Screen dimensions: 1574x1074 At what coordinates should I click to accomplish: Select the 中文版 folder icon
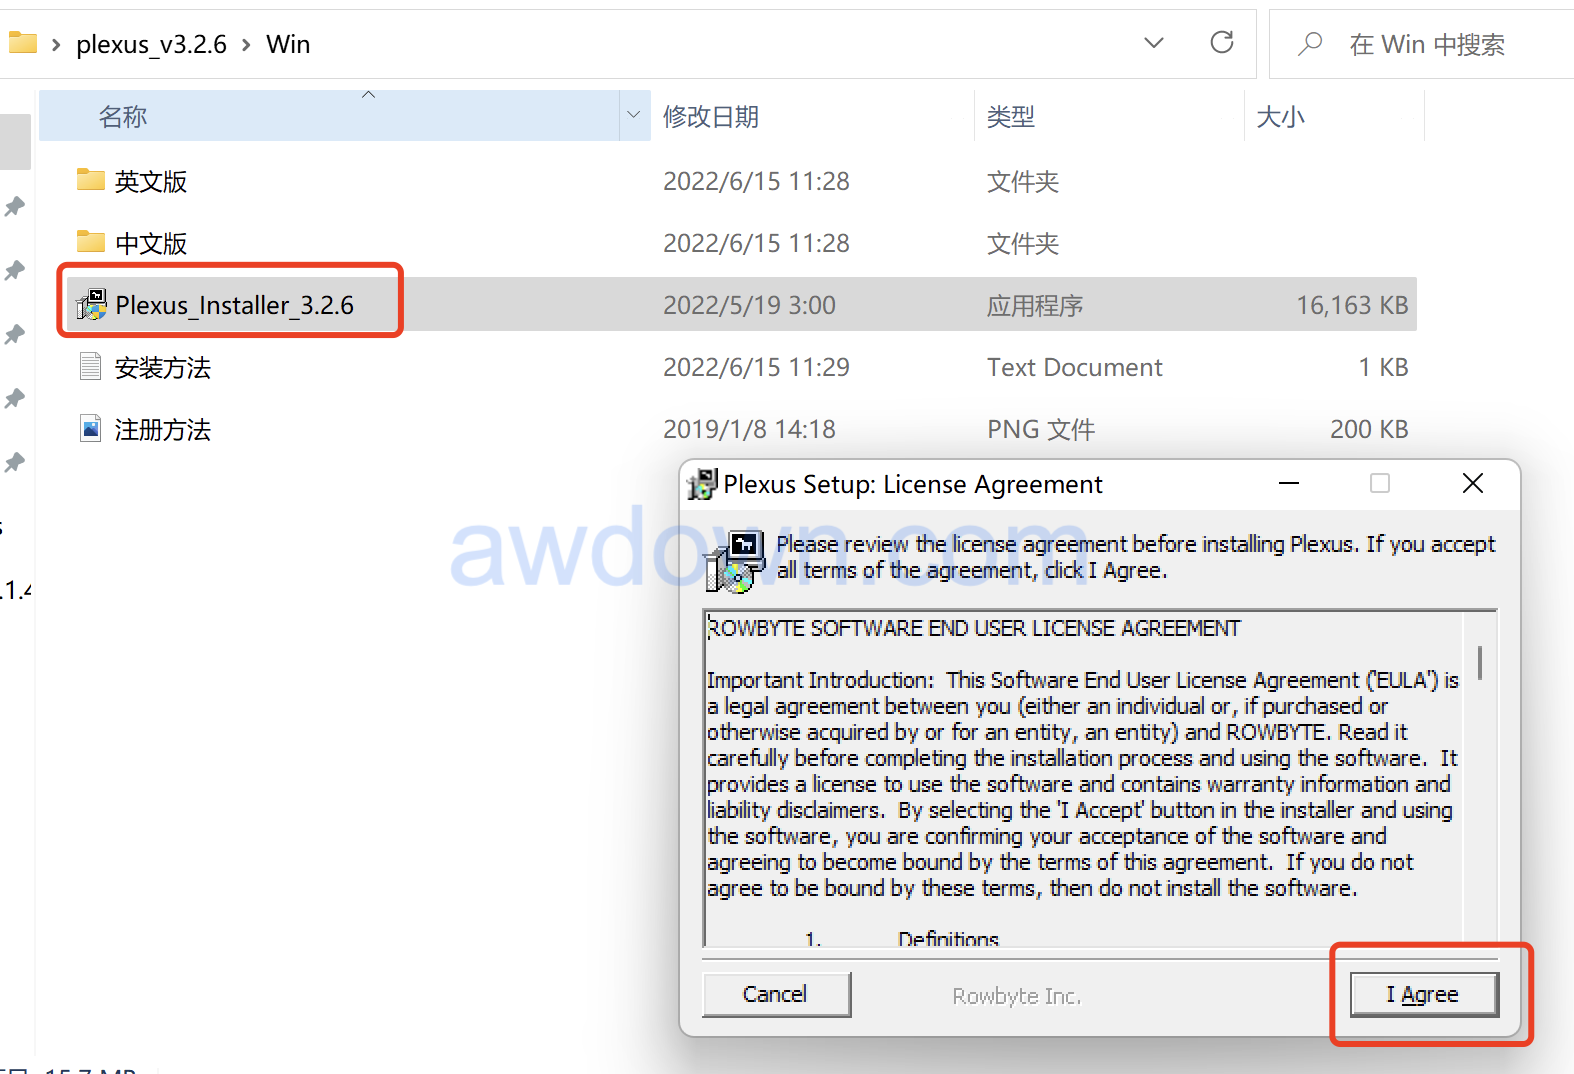click(91, 242)
